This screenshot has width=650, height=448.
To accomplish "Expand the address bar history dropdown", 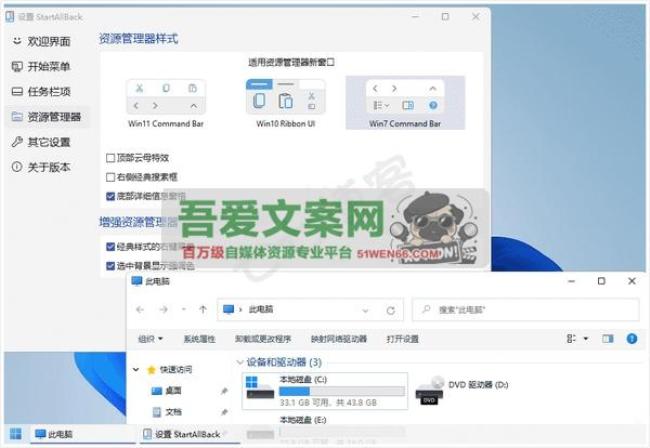I will (x=365, y=310).
